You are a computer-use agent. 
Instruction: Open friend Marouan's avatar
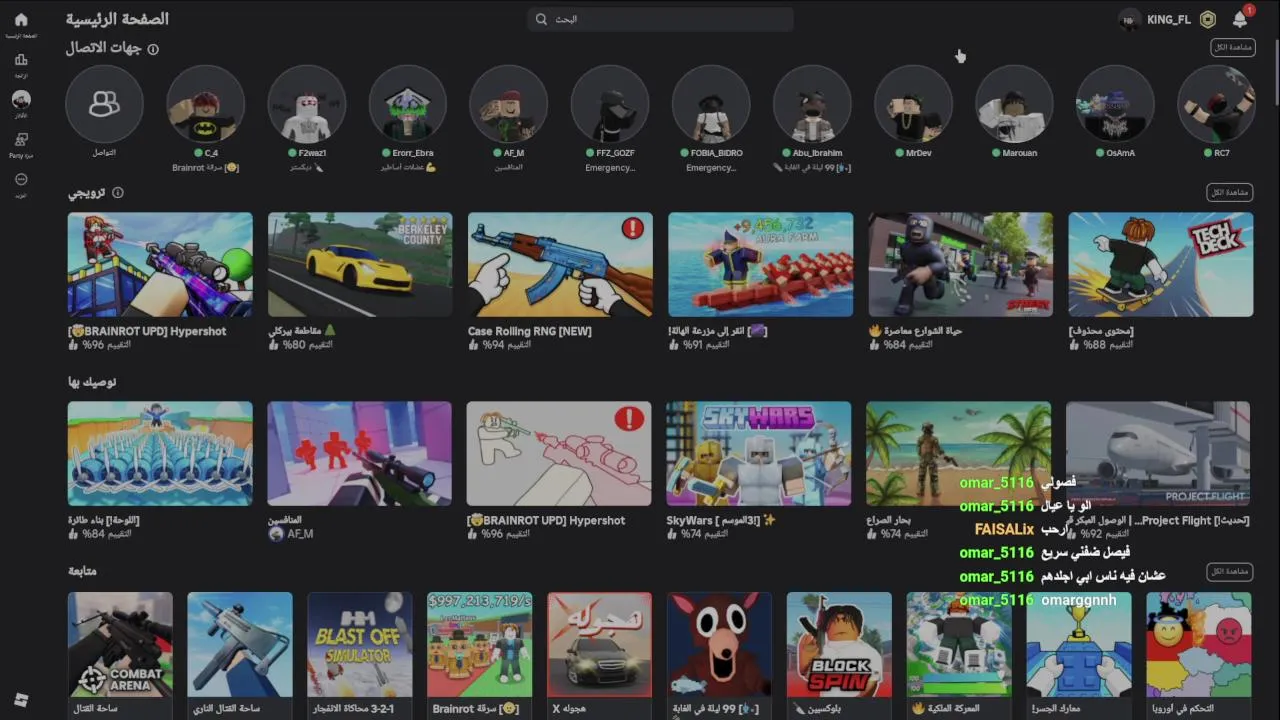1014,104
